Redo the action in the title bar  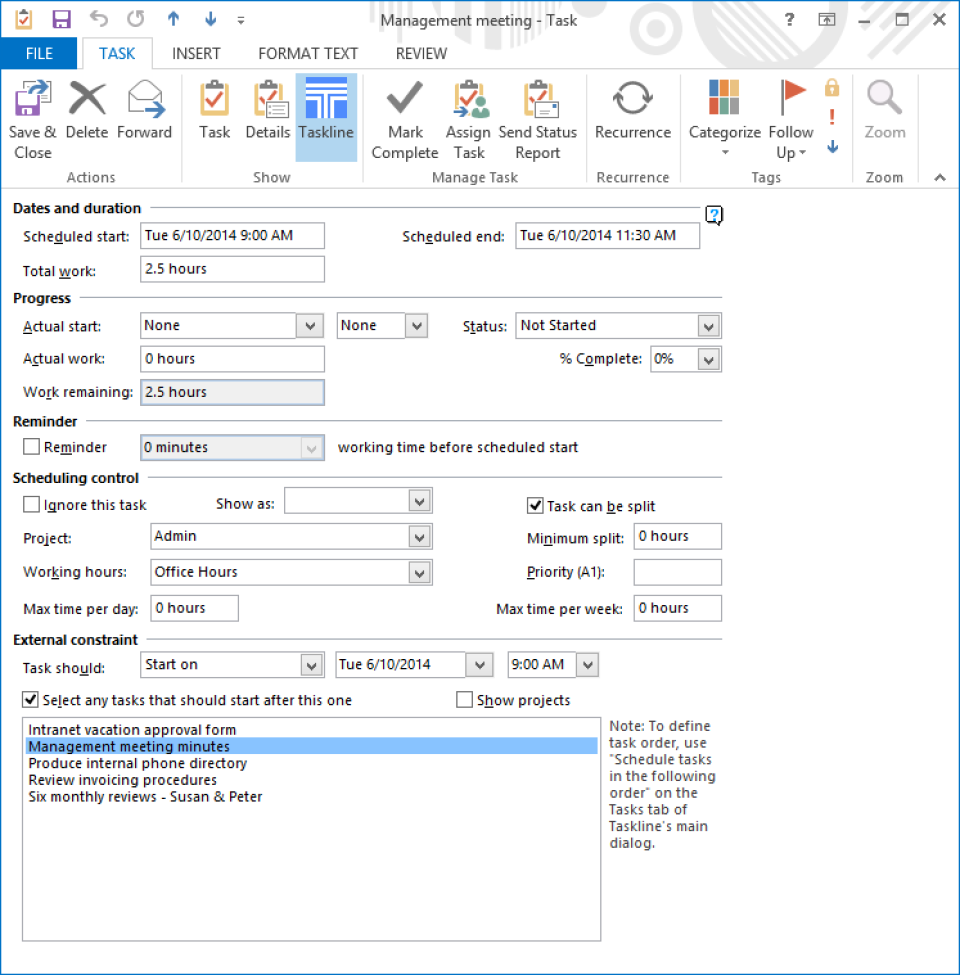(x=136, y=19)
